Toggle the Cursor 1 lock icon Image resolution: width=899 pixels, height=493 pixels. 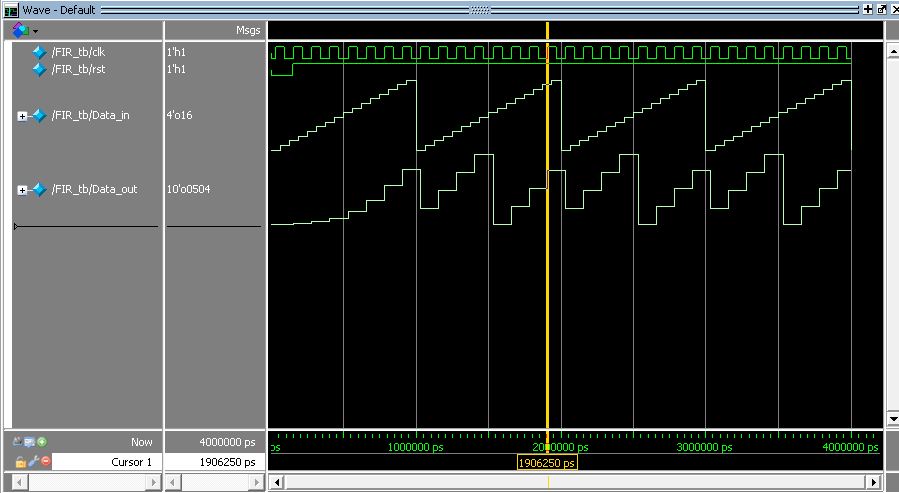point(20,461)
